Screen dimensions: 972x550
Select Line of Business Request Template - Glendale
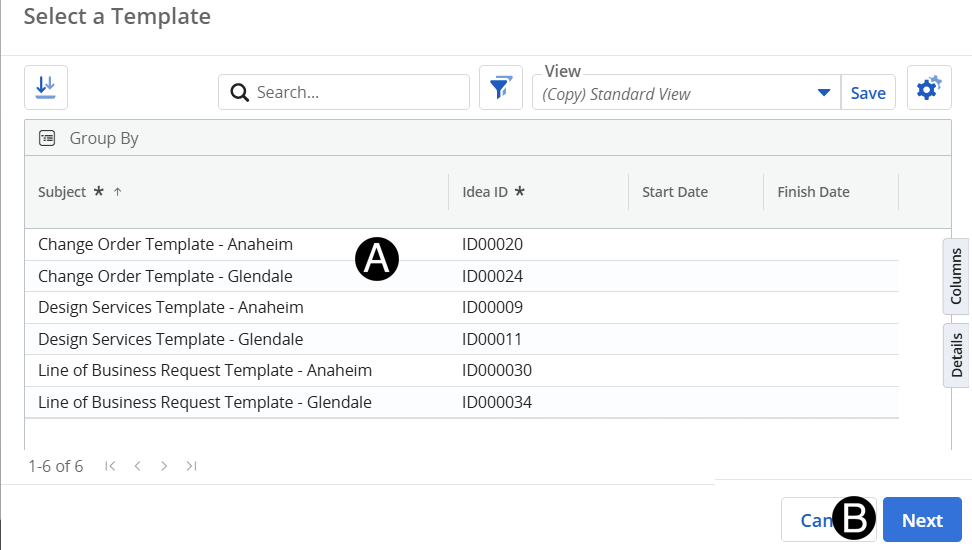[x=204, y=402]
